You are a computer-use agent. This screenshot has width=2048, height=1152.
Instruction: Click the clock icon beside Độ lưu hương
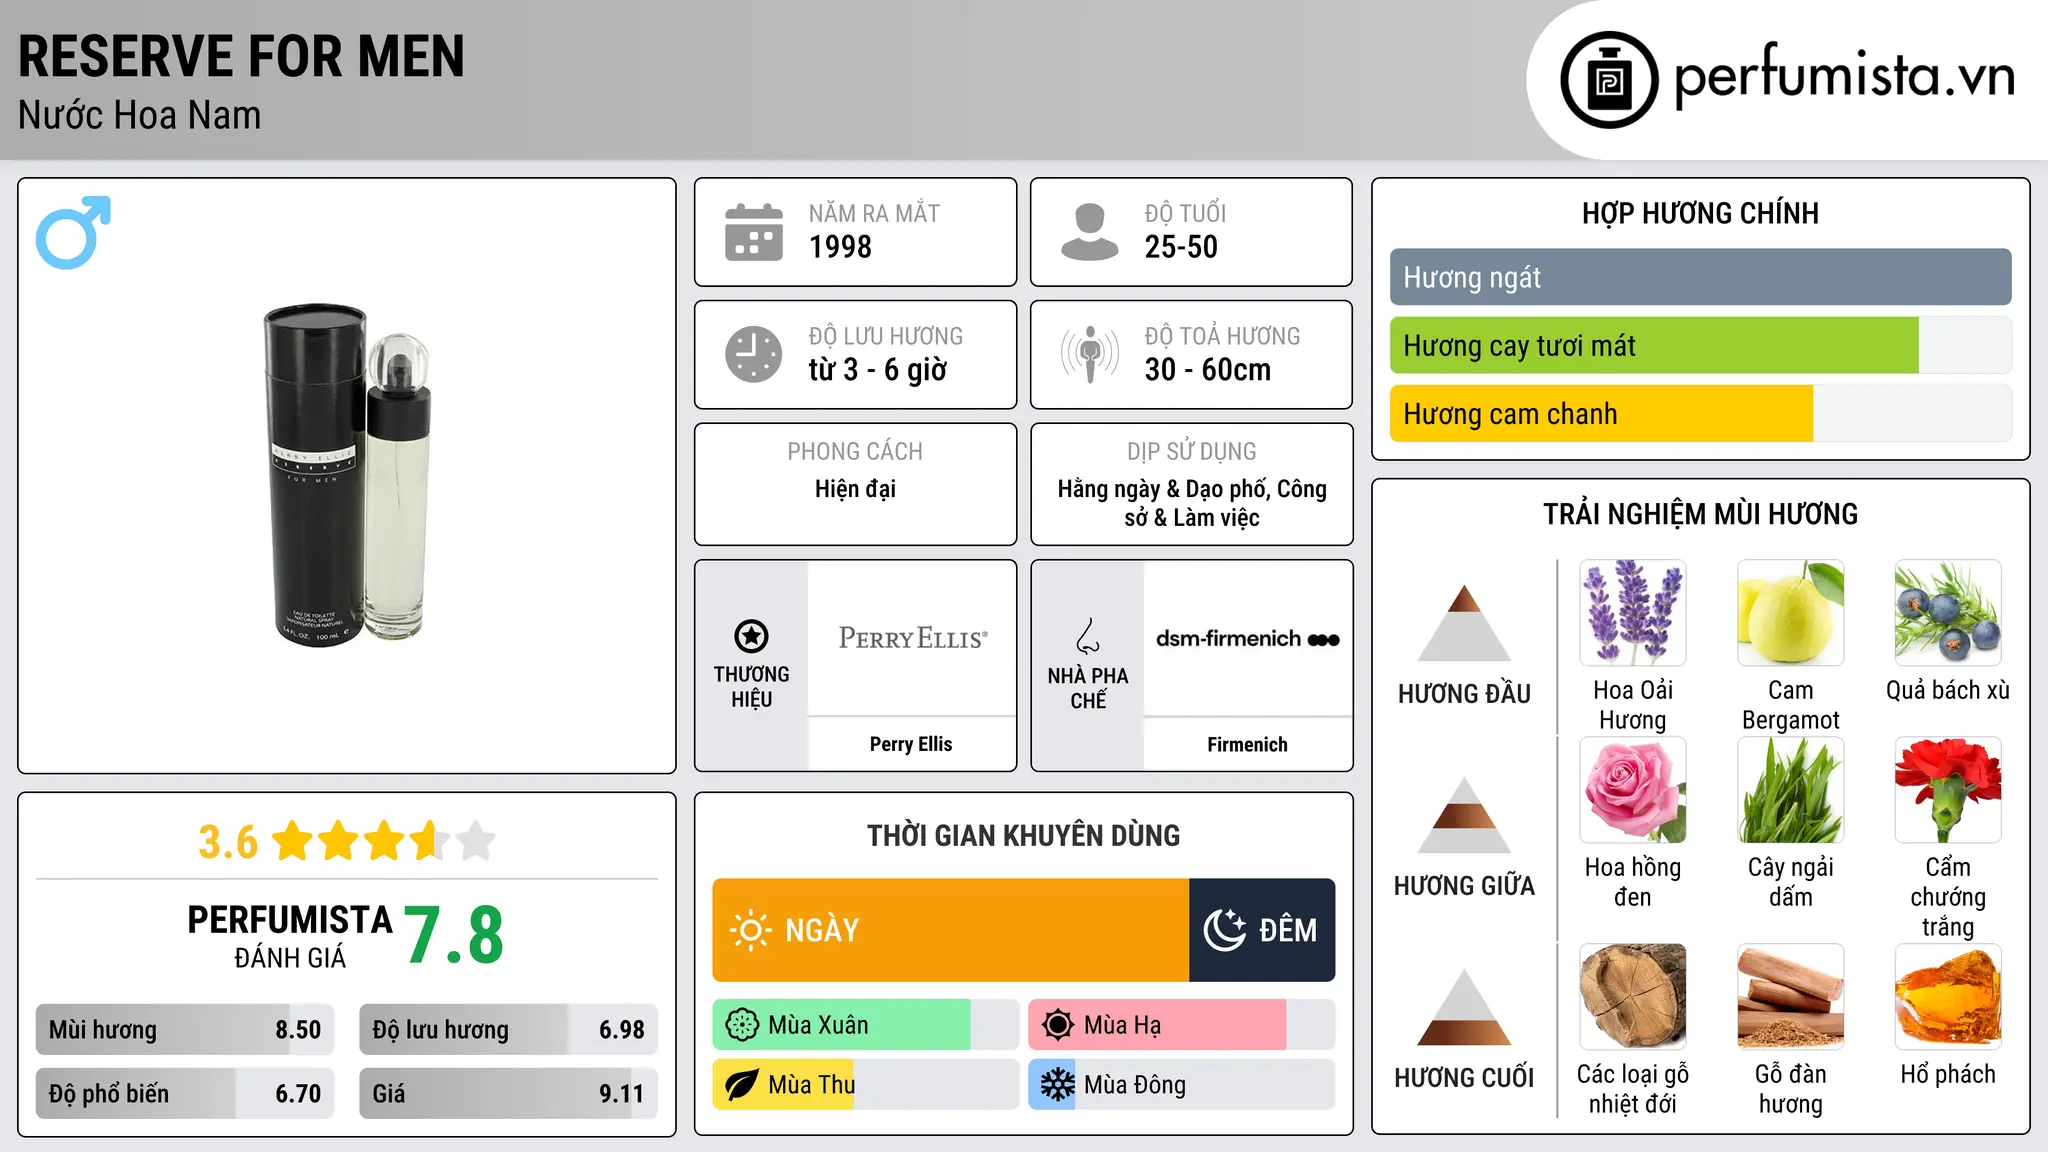(754, 354)
